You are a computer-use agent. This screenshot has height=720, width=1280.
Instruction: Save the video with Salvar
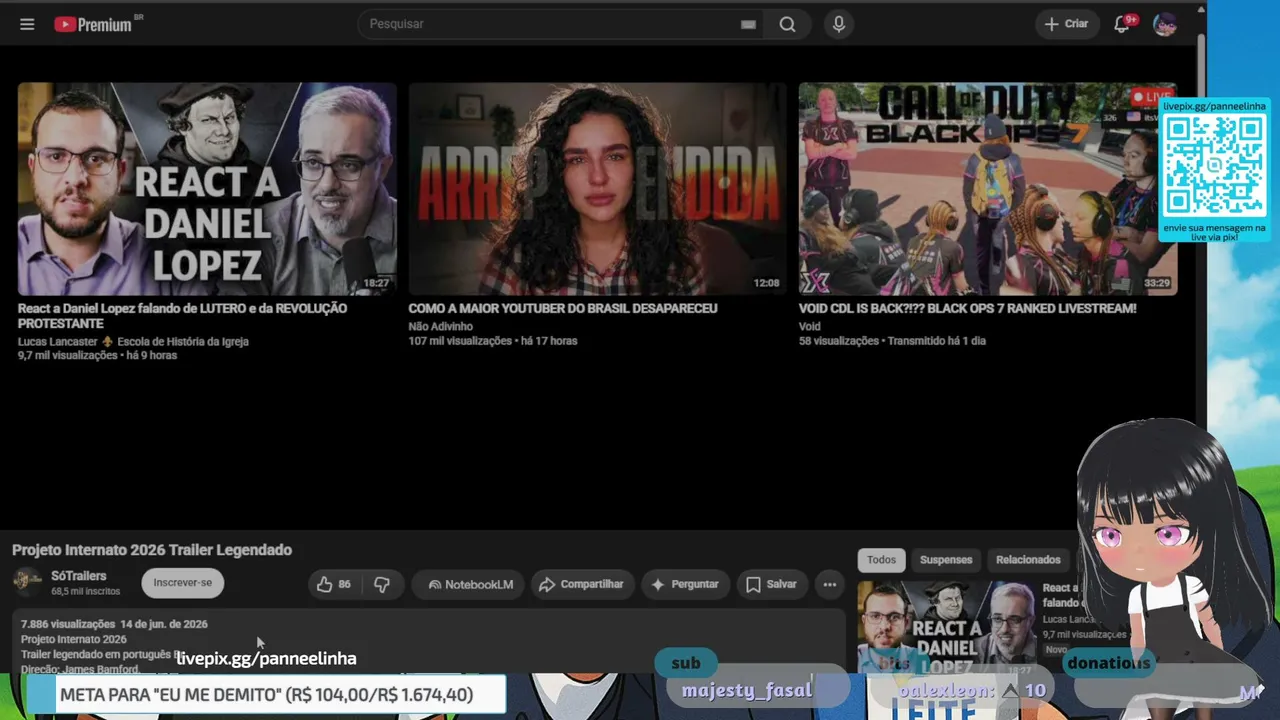771,584
